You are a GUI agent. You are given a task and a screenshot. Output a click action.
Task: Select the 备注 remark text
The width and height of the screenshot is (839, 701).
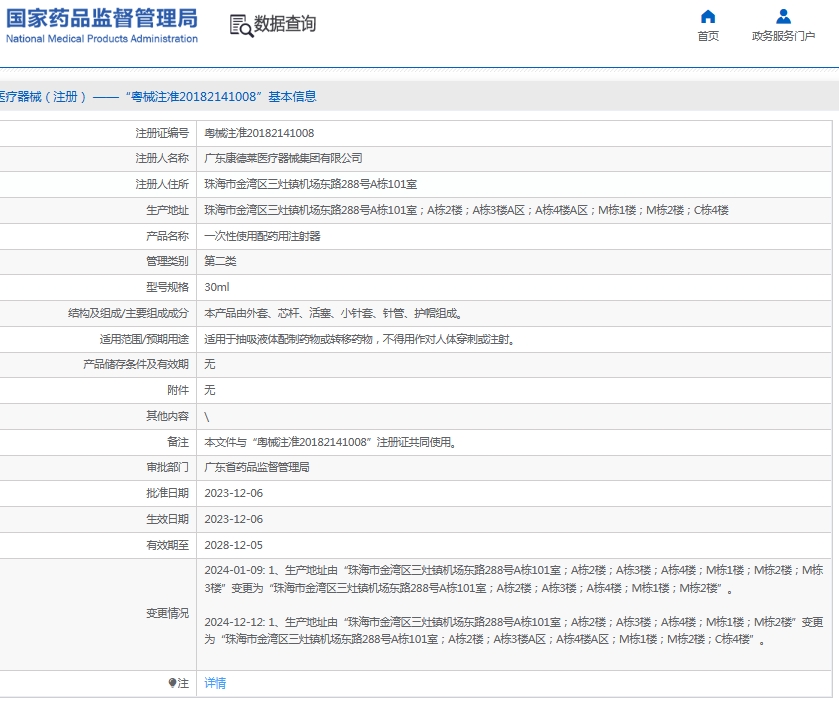[330, 443]
